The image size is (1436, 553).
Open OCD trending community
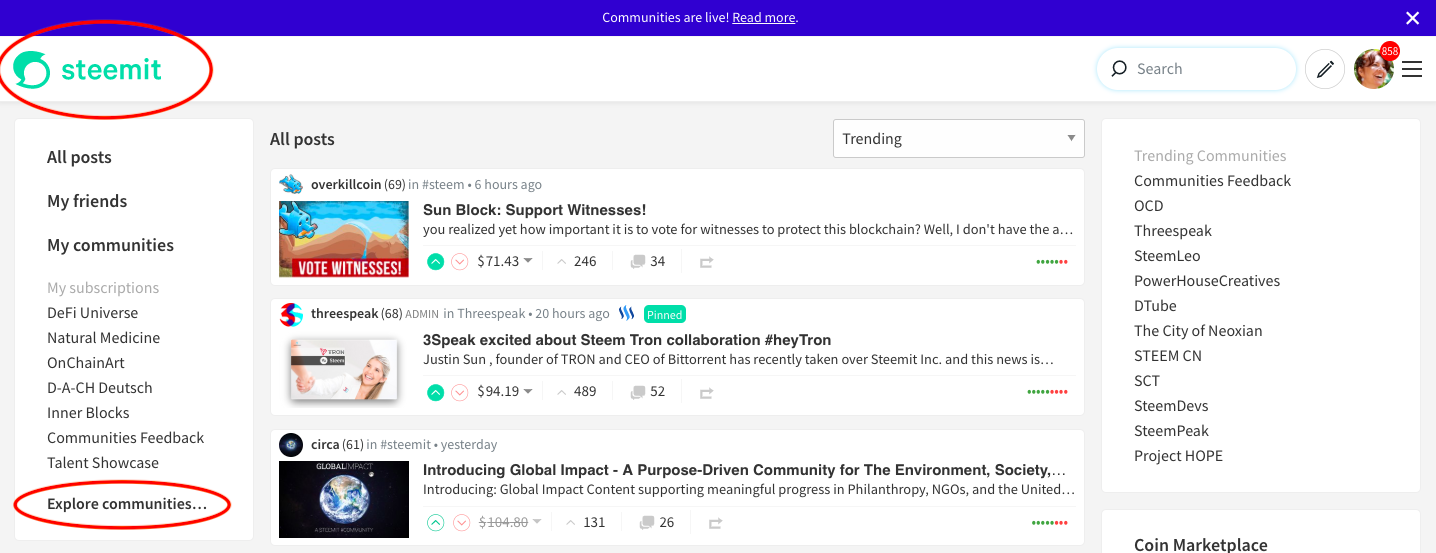[x=1149, y=206]
